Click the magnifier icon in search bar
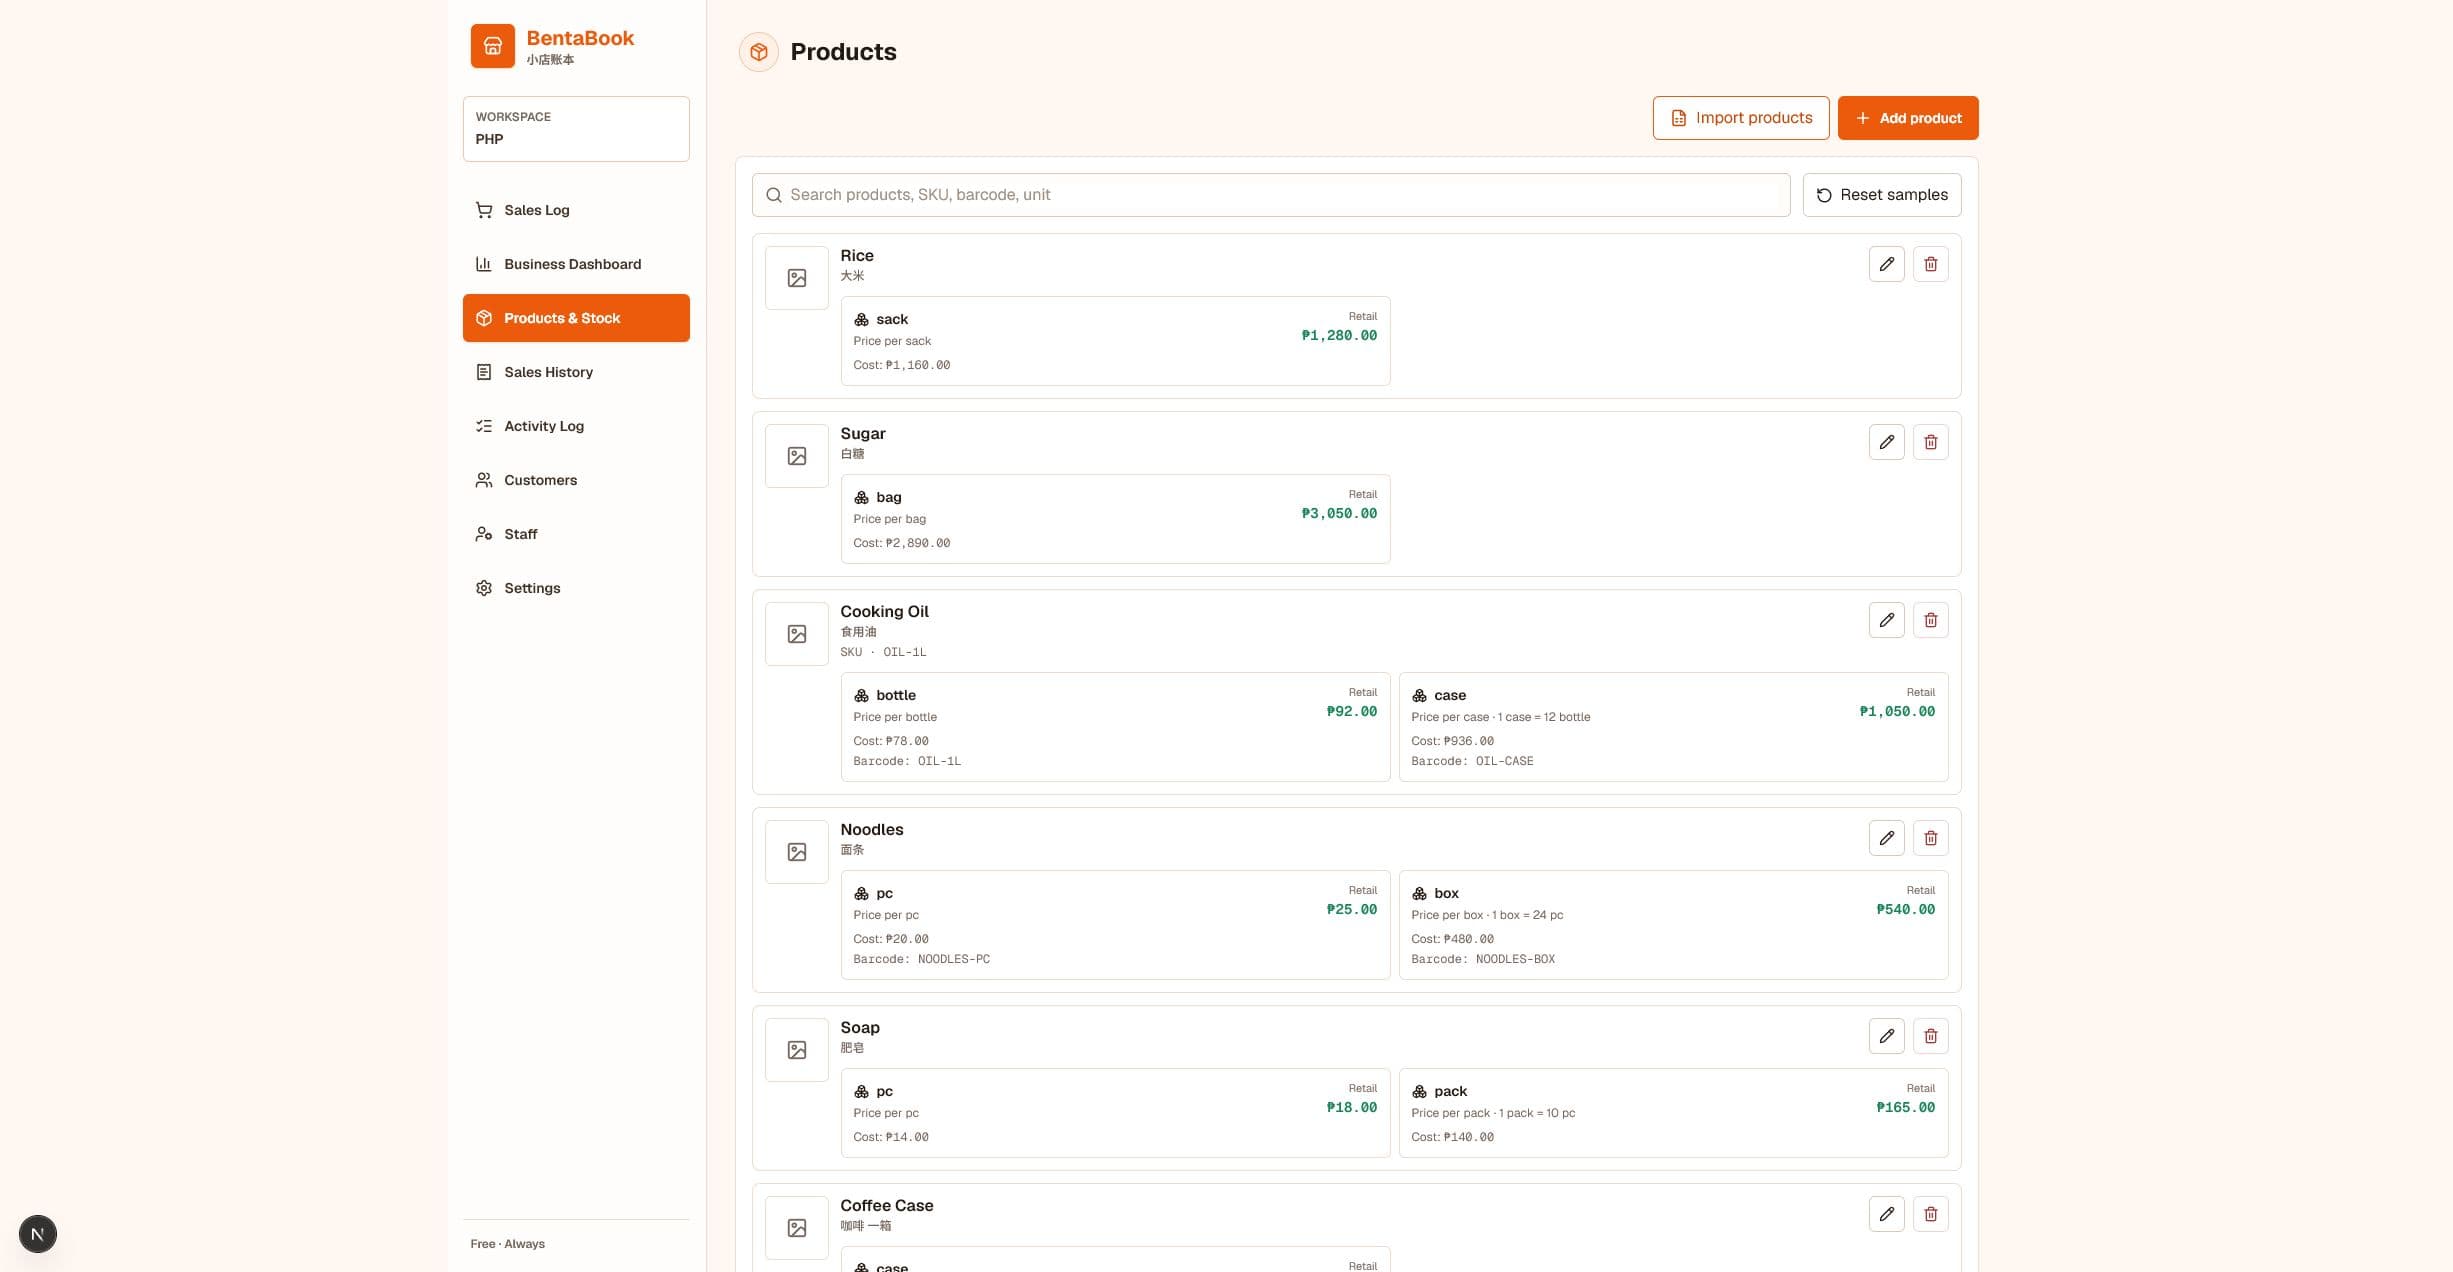 coord(773,195)
